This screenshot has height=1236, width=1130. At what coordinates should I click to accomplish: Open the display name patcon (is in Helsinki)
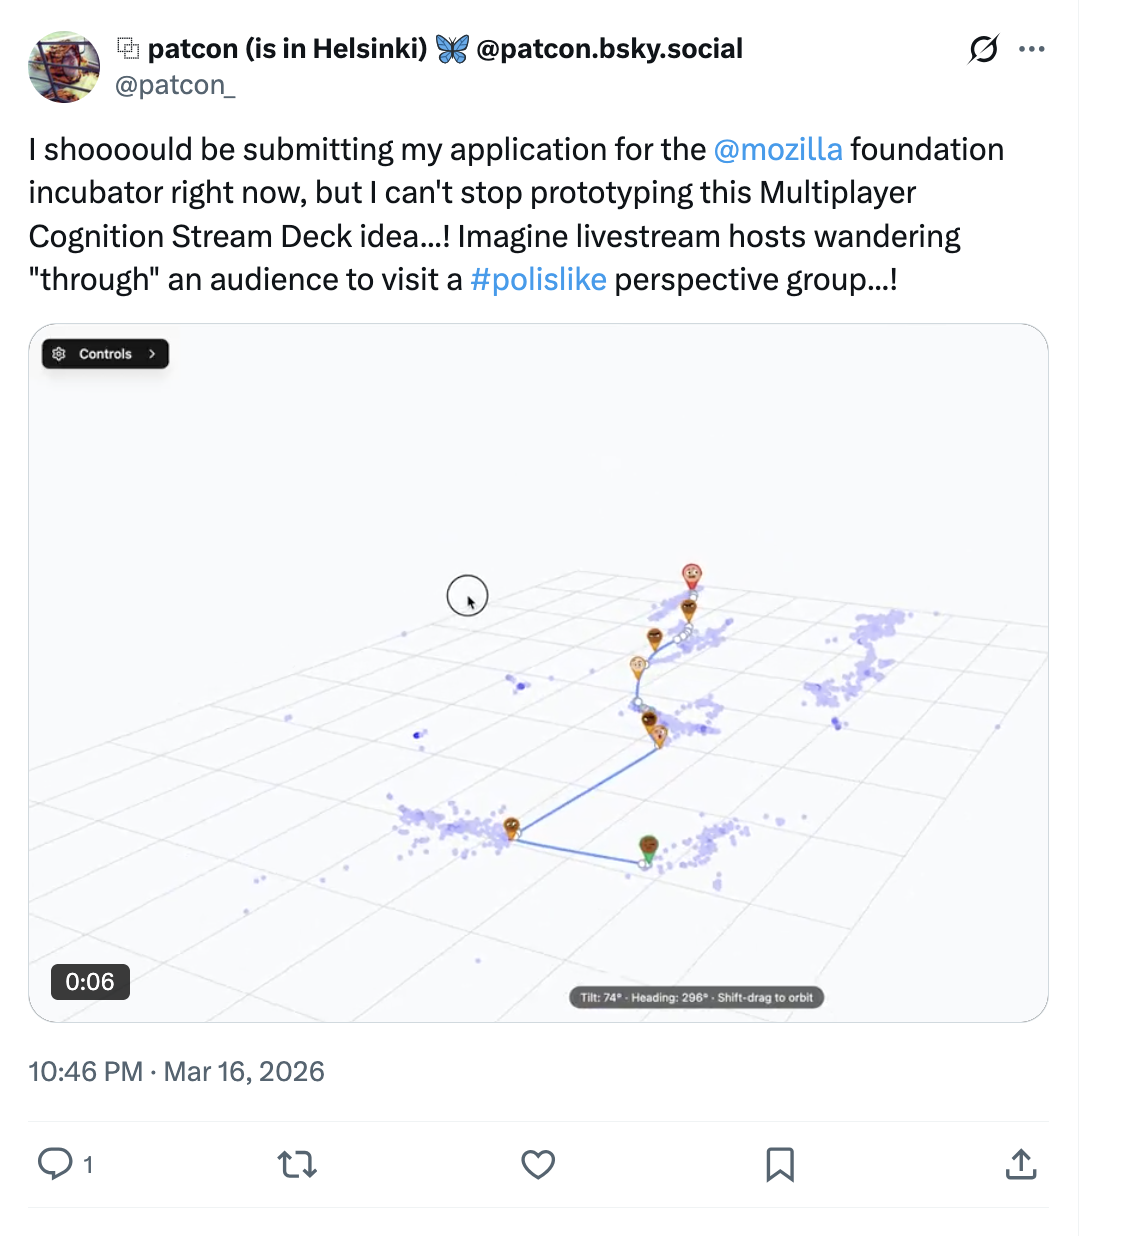point(287,48)
